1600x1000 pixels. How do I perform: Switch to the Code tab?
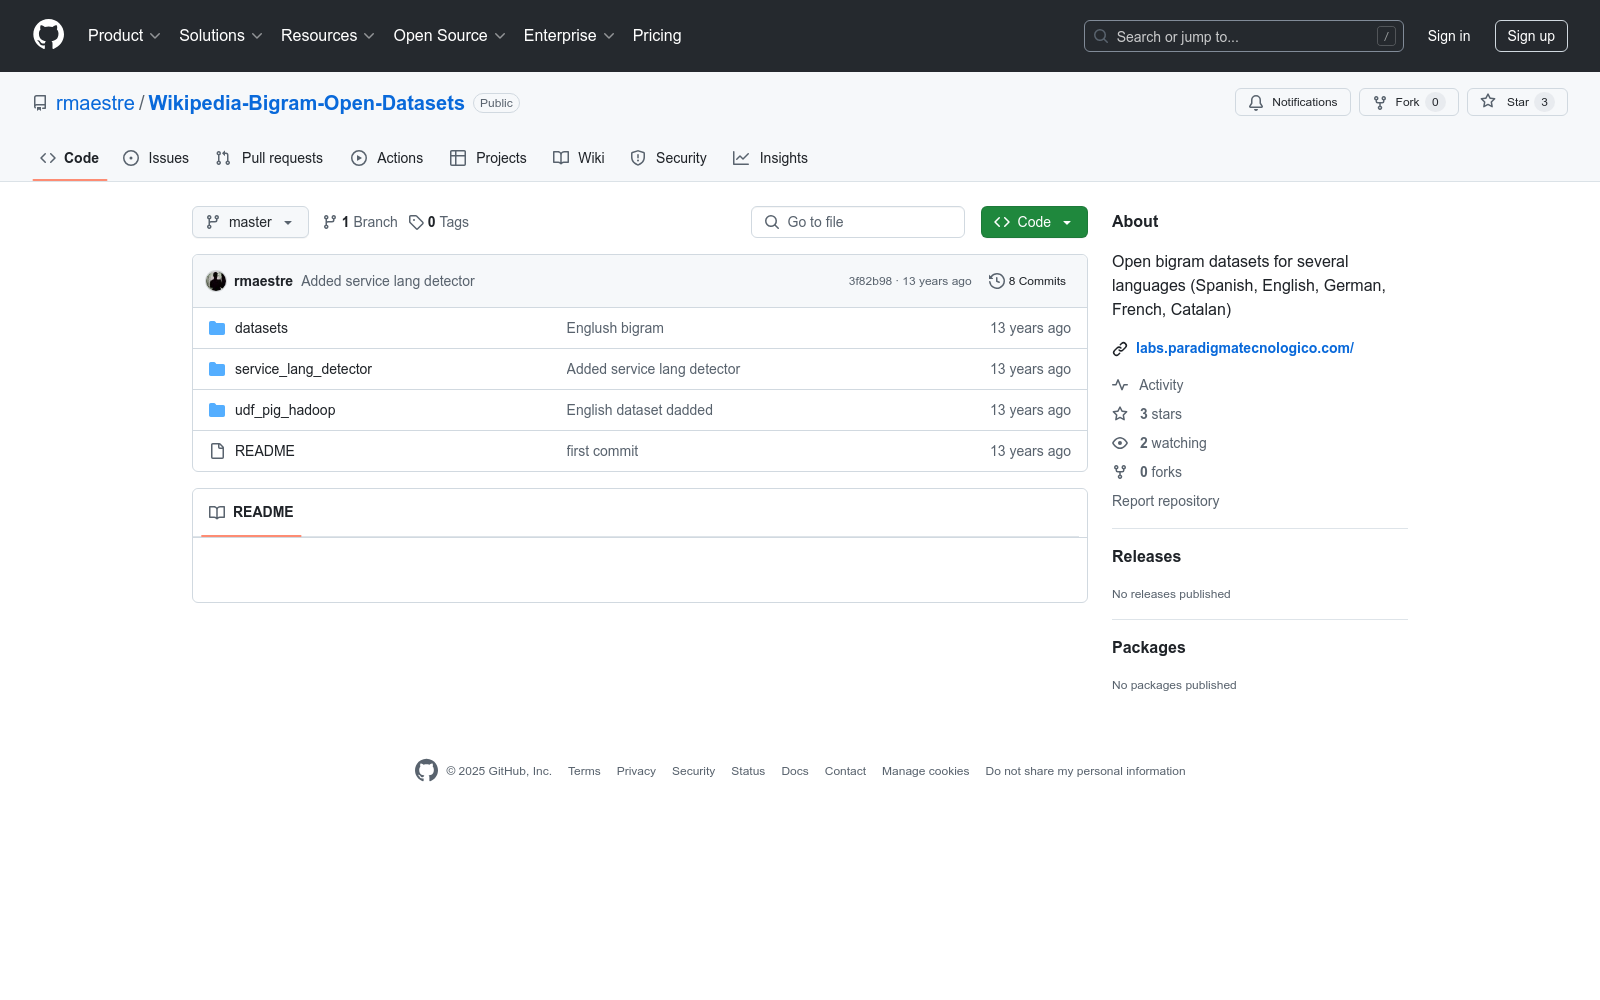coord(70,158)
